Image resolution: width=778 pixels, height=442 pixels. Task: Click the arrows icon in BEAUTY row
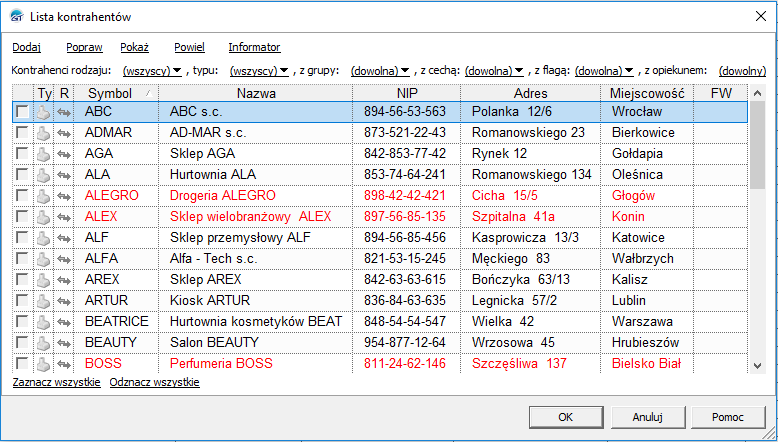point(64,343)
